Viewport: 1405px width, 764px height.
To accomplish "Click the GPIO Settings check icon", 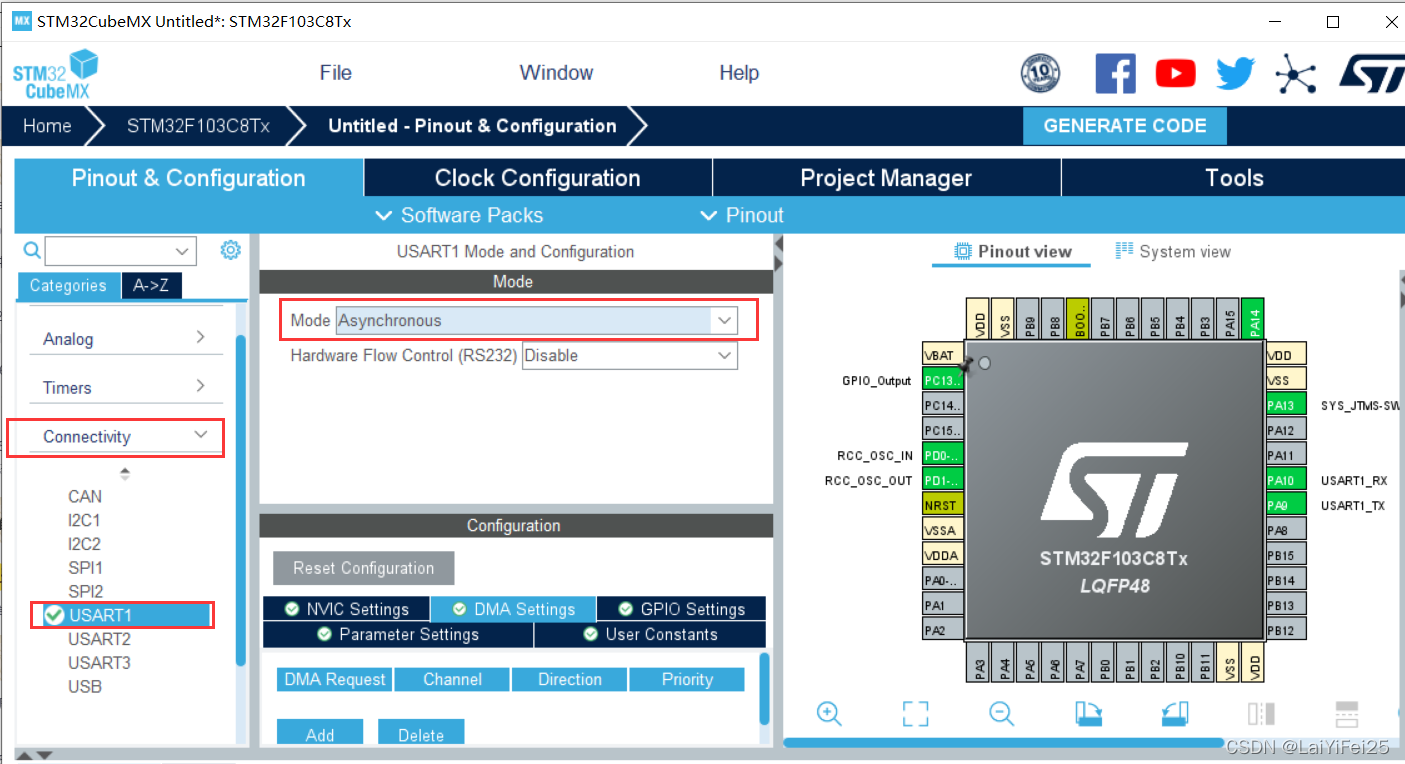I will click(x=626, y=609).
